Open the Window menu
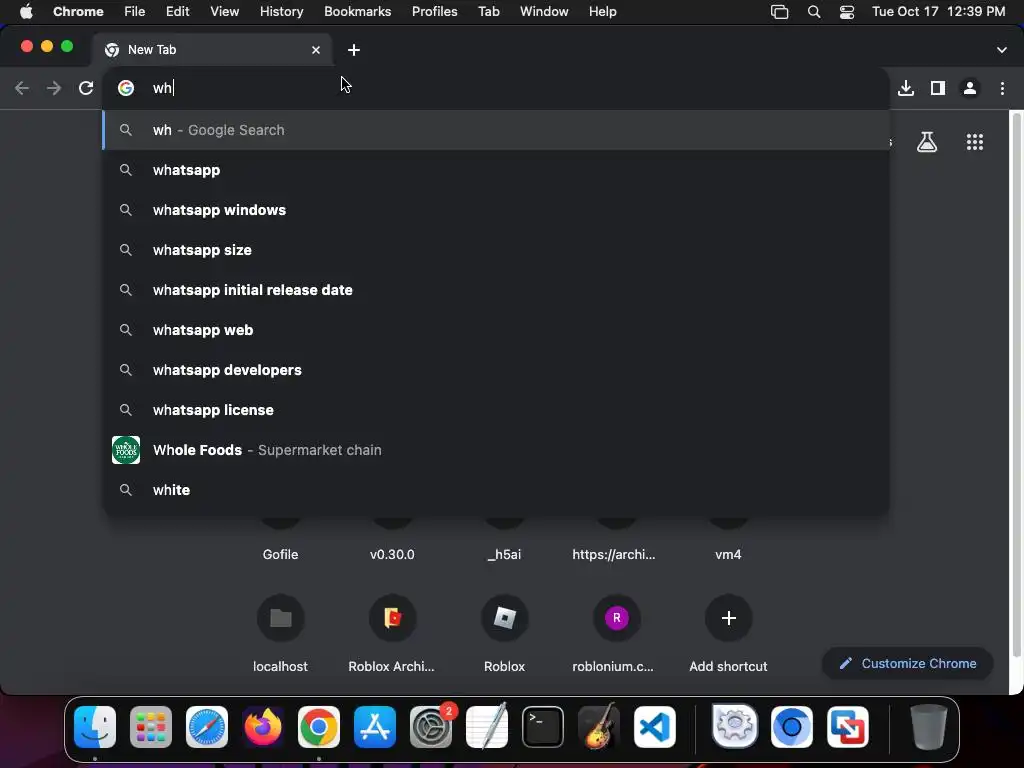 pyautogui.click(x=544, y=11)
